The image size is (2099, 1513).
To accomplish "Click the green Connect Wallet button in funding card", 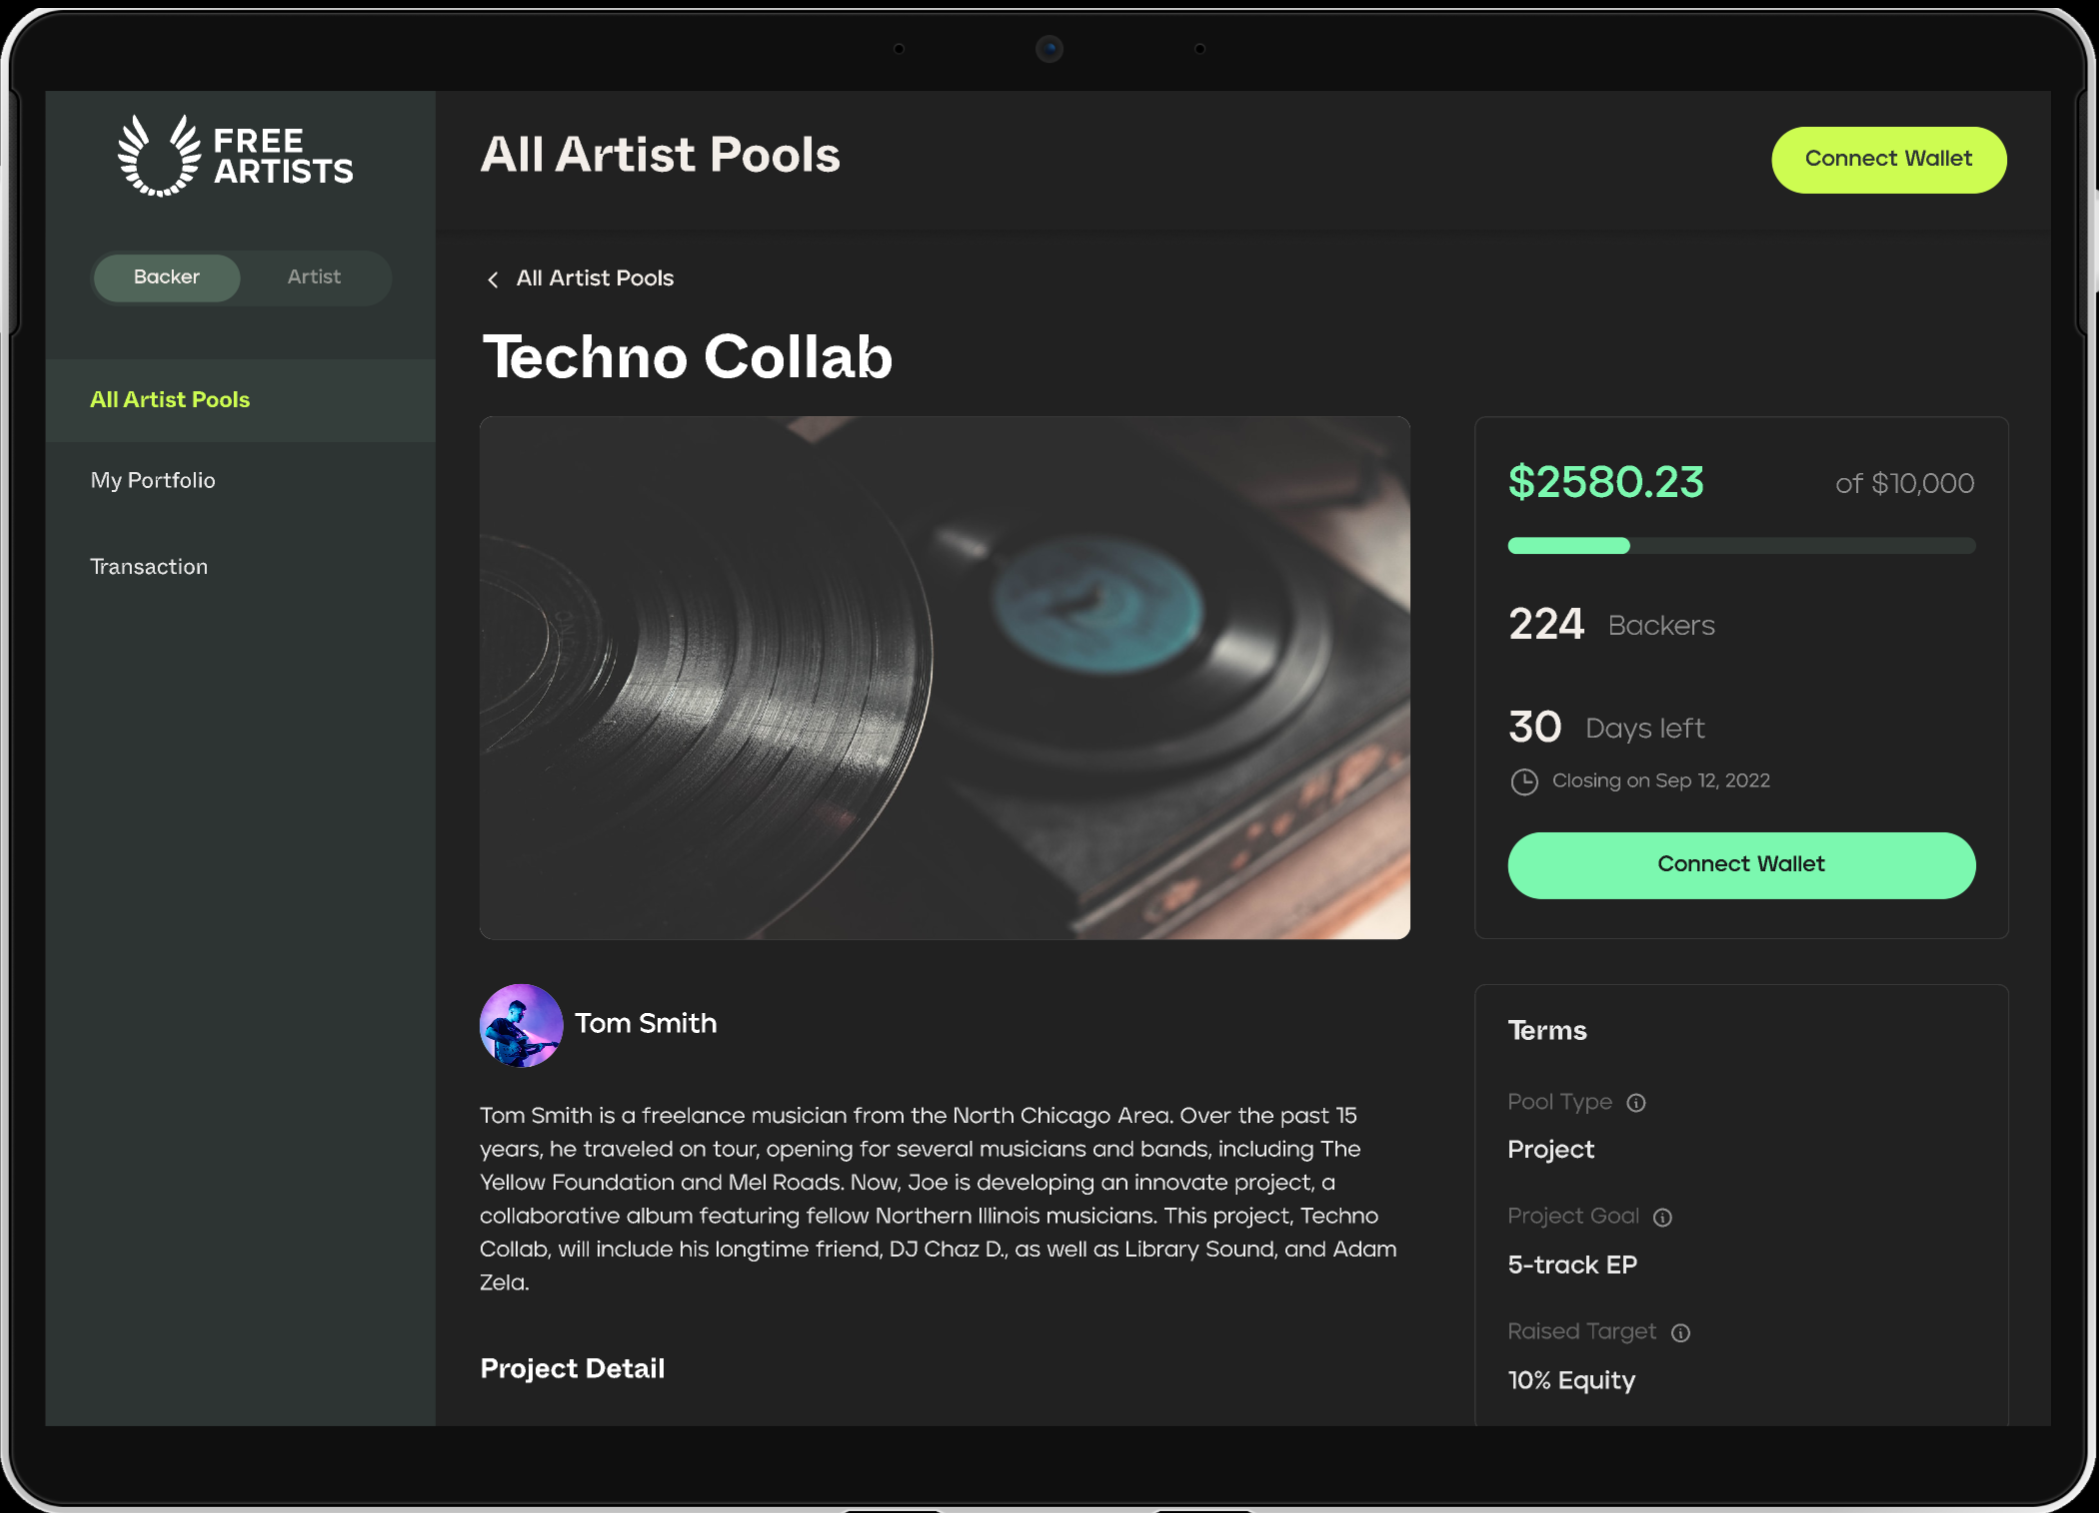I will [1741, 865].
